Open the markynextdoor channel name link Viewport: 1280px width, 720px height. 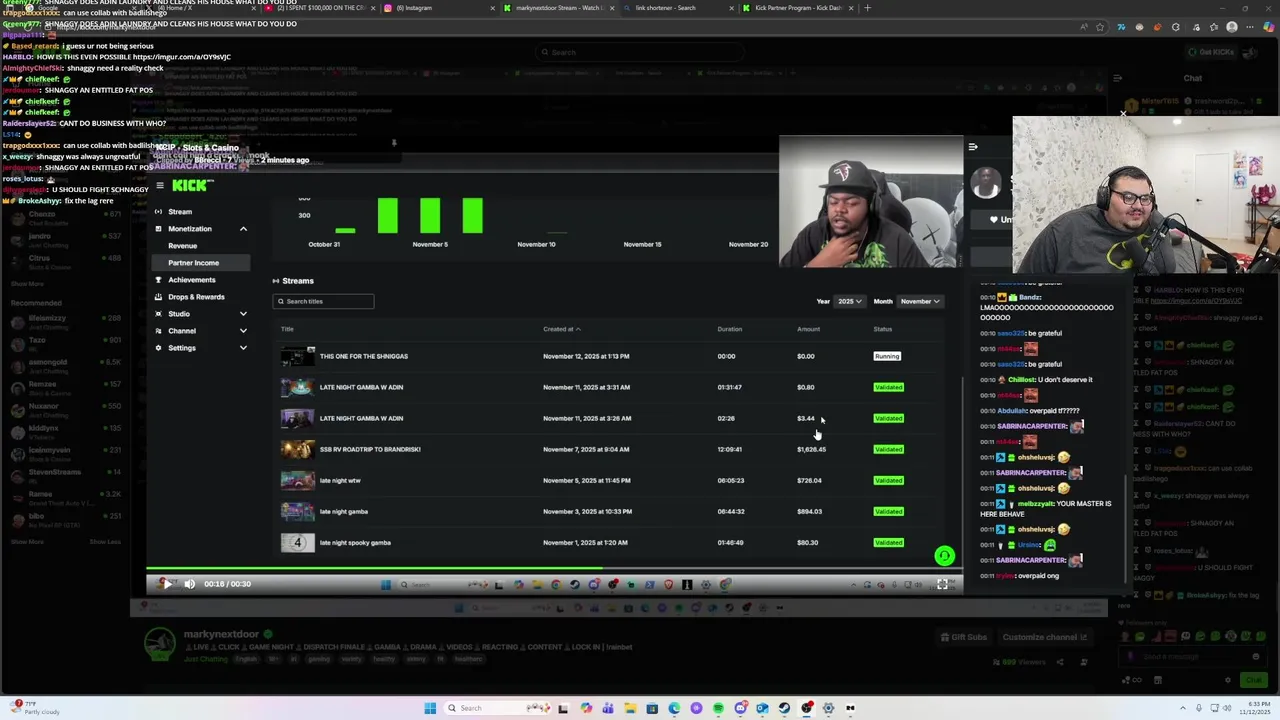point(221,634)
